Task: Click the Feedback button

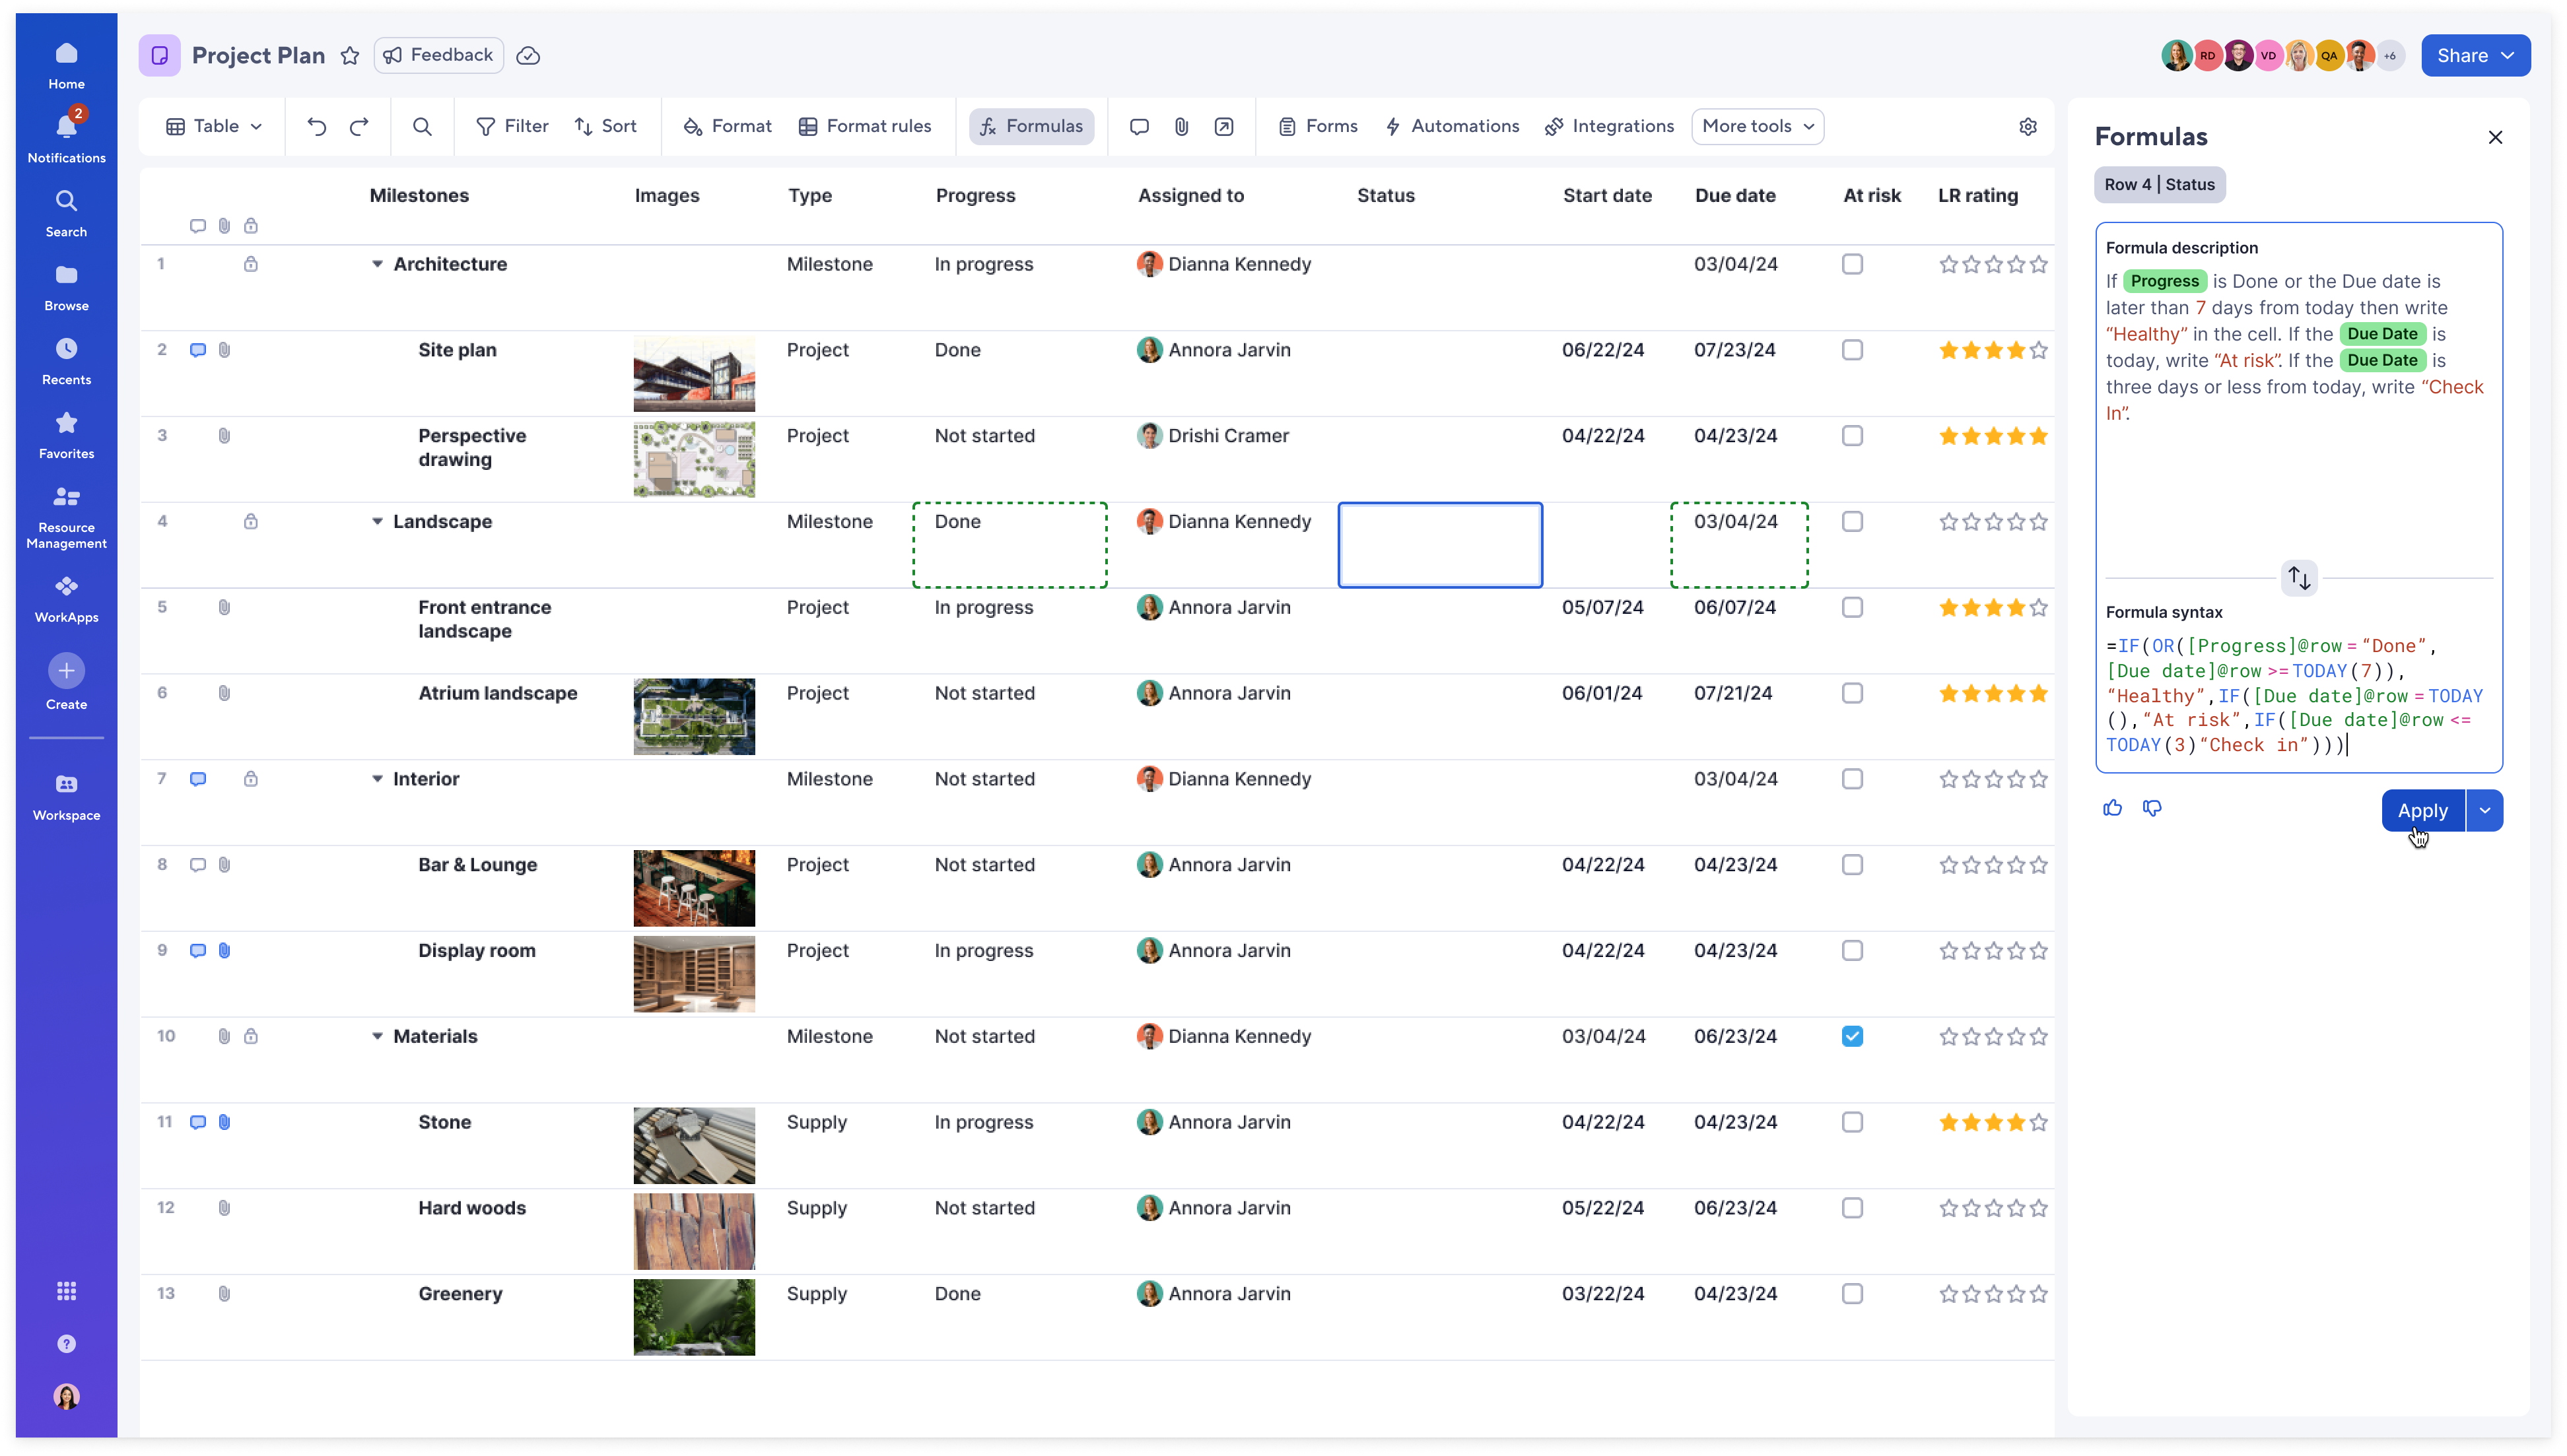Action: (438, 56)
